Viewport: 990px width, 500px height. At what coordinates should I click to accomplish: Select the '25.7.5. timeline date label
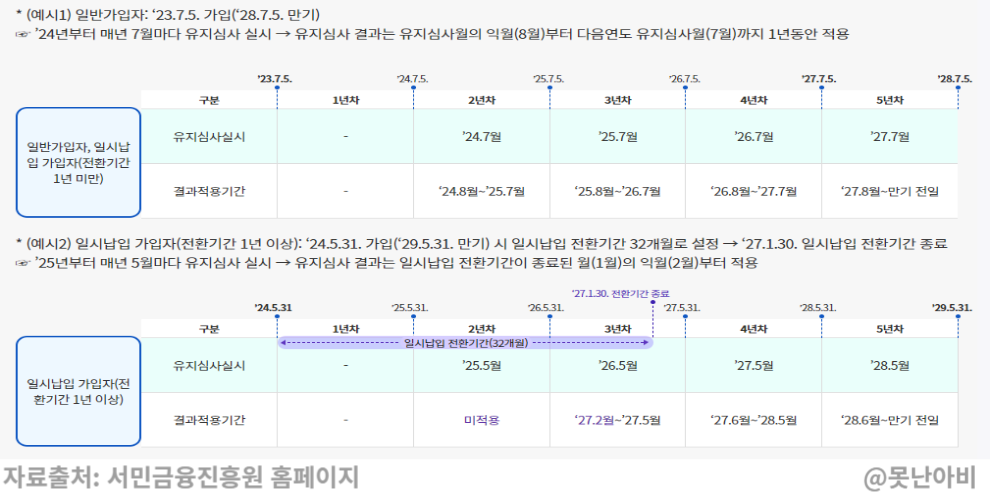pos(549,80)
